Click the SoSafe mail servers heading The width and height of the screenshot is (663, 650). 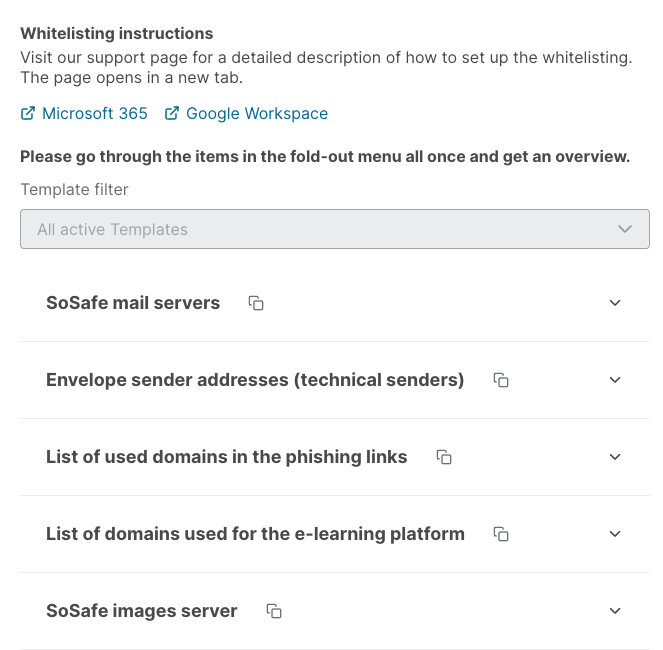[x=133, y=303]
